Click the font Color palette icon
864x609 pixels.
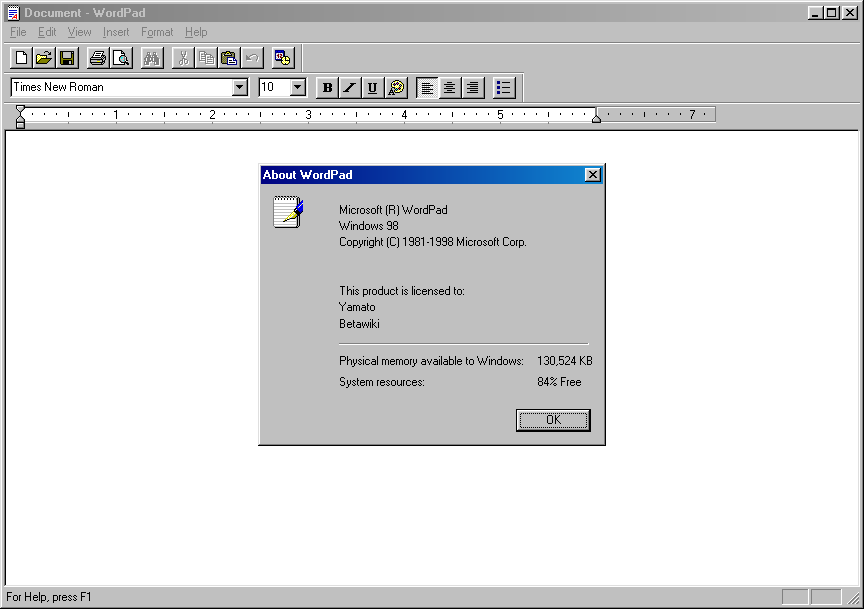396,88
